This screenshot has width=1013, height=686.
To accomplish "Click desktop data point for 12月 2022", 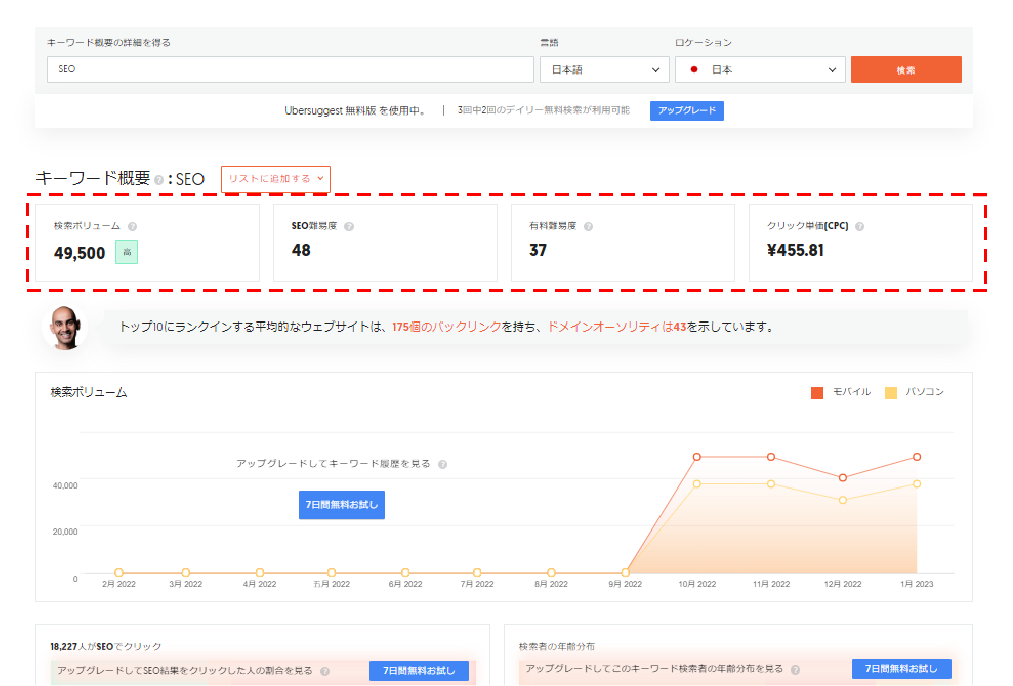I will tap(842, 500).
